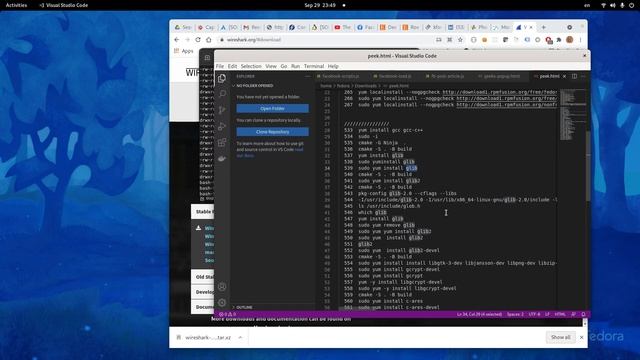Click Spaces: 2 in status bar
640x360 pixels.
[x=515, y=314]
